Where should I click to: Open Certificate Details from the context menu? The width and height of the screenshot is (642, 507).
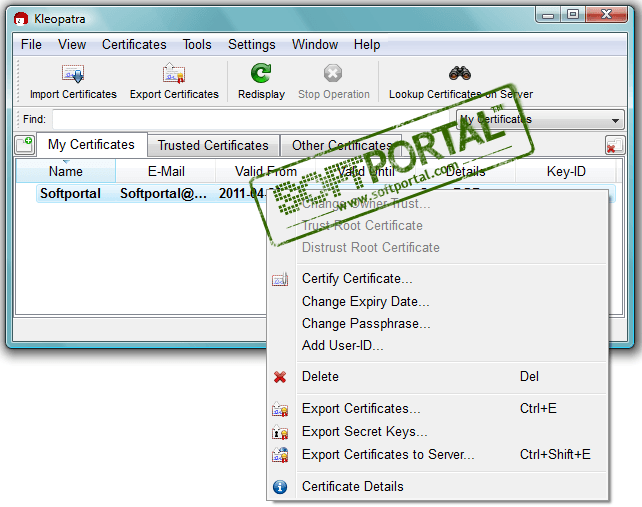tap(437, 486)
